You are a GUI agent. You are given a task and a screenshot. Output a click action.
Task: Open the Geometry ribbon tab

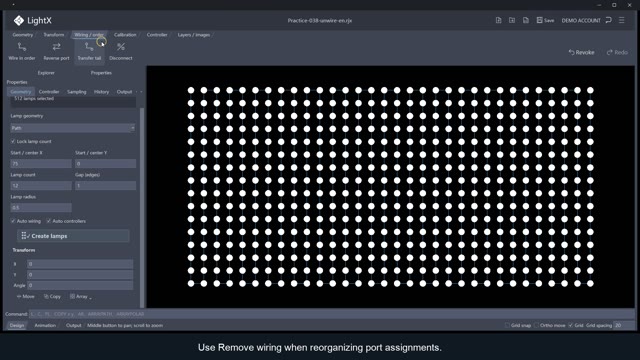(x=23, y=35)
